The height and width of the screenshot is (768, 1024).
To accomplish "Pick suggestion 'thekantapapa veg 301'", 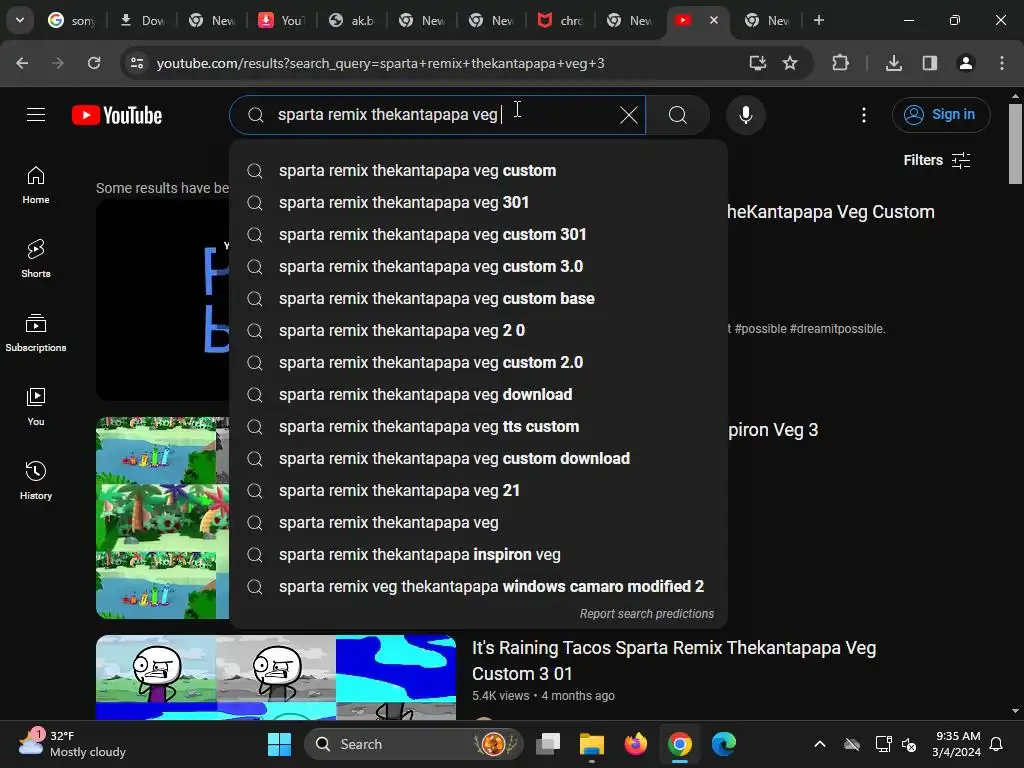I will (x=478, y=202).
